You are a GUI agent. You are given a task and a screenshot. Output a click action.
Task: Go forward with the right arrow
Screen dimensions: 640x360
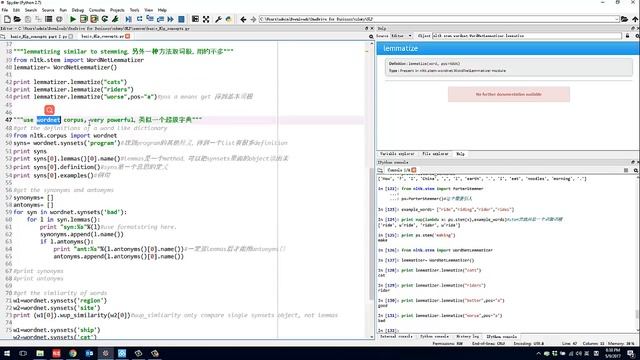click(x=253, y=19)
